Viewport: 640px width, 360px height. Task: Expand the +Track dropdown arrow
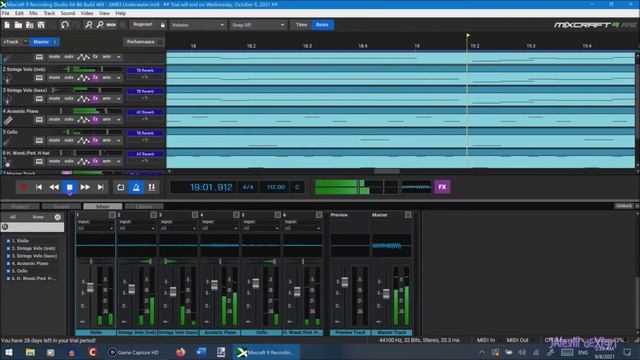coord(25,42)
